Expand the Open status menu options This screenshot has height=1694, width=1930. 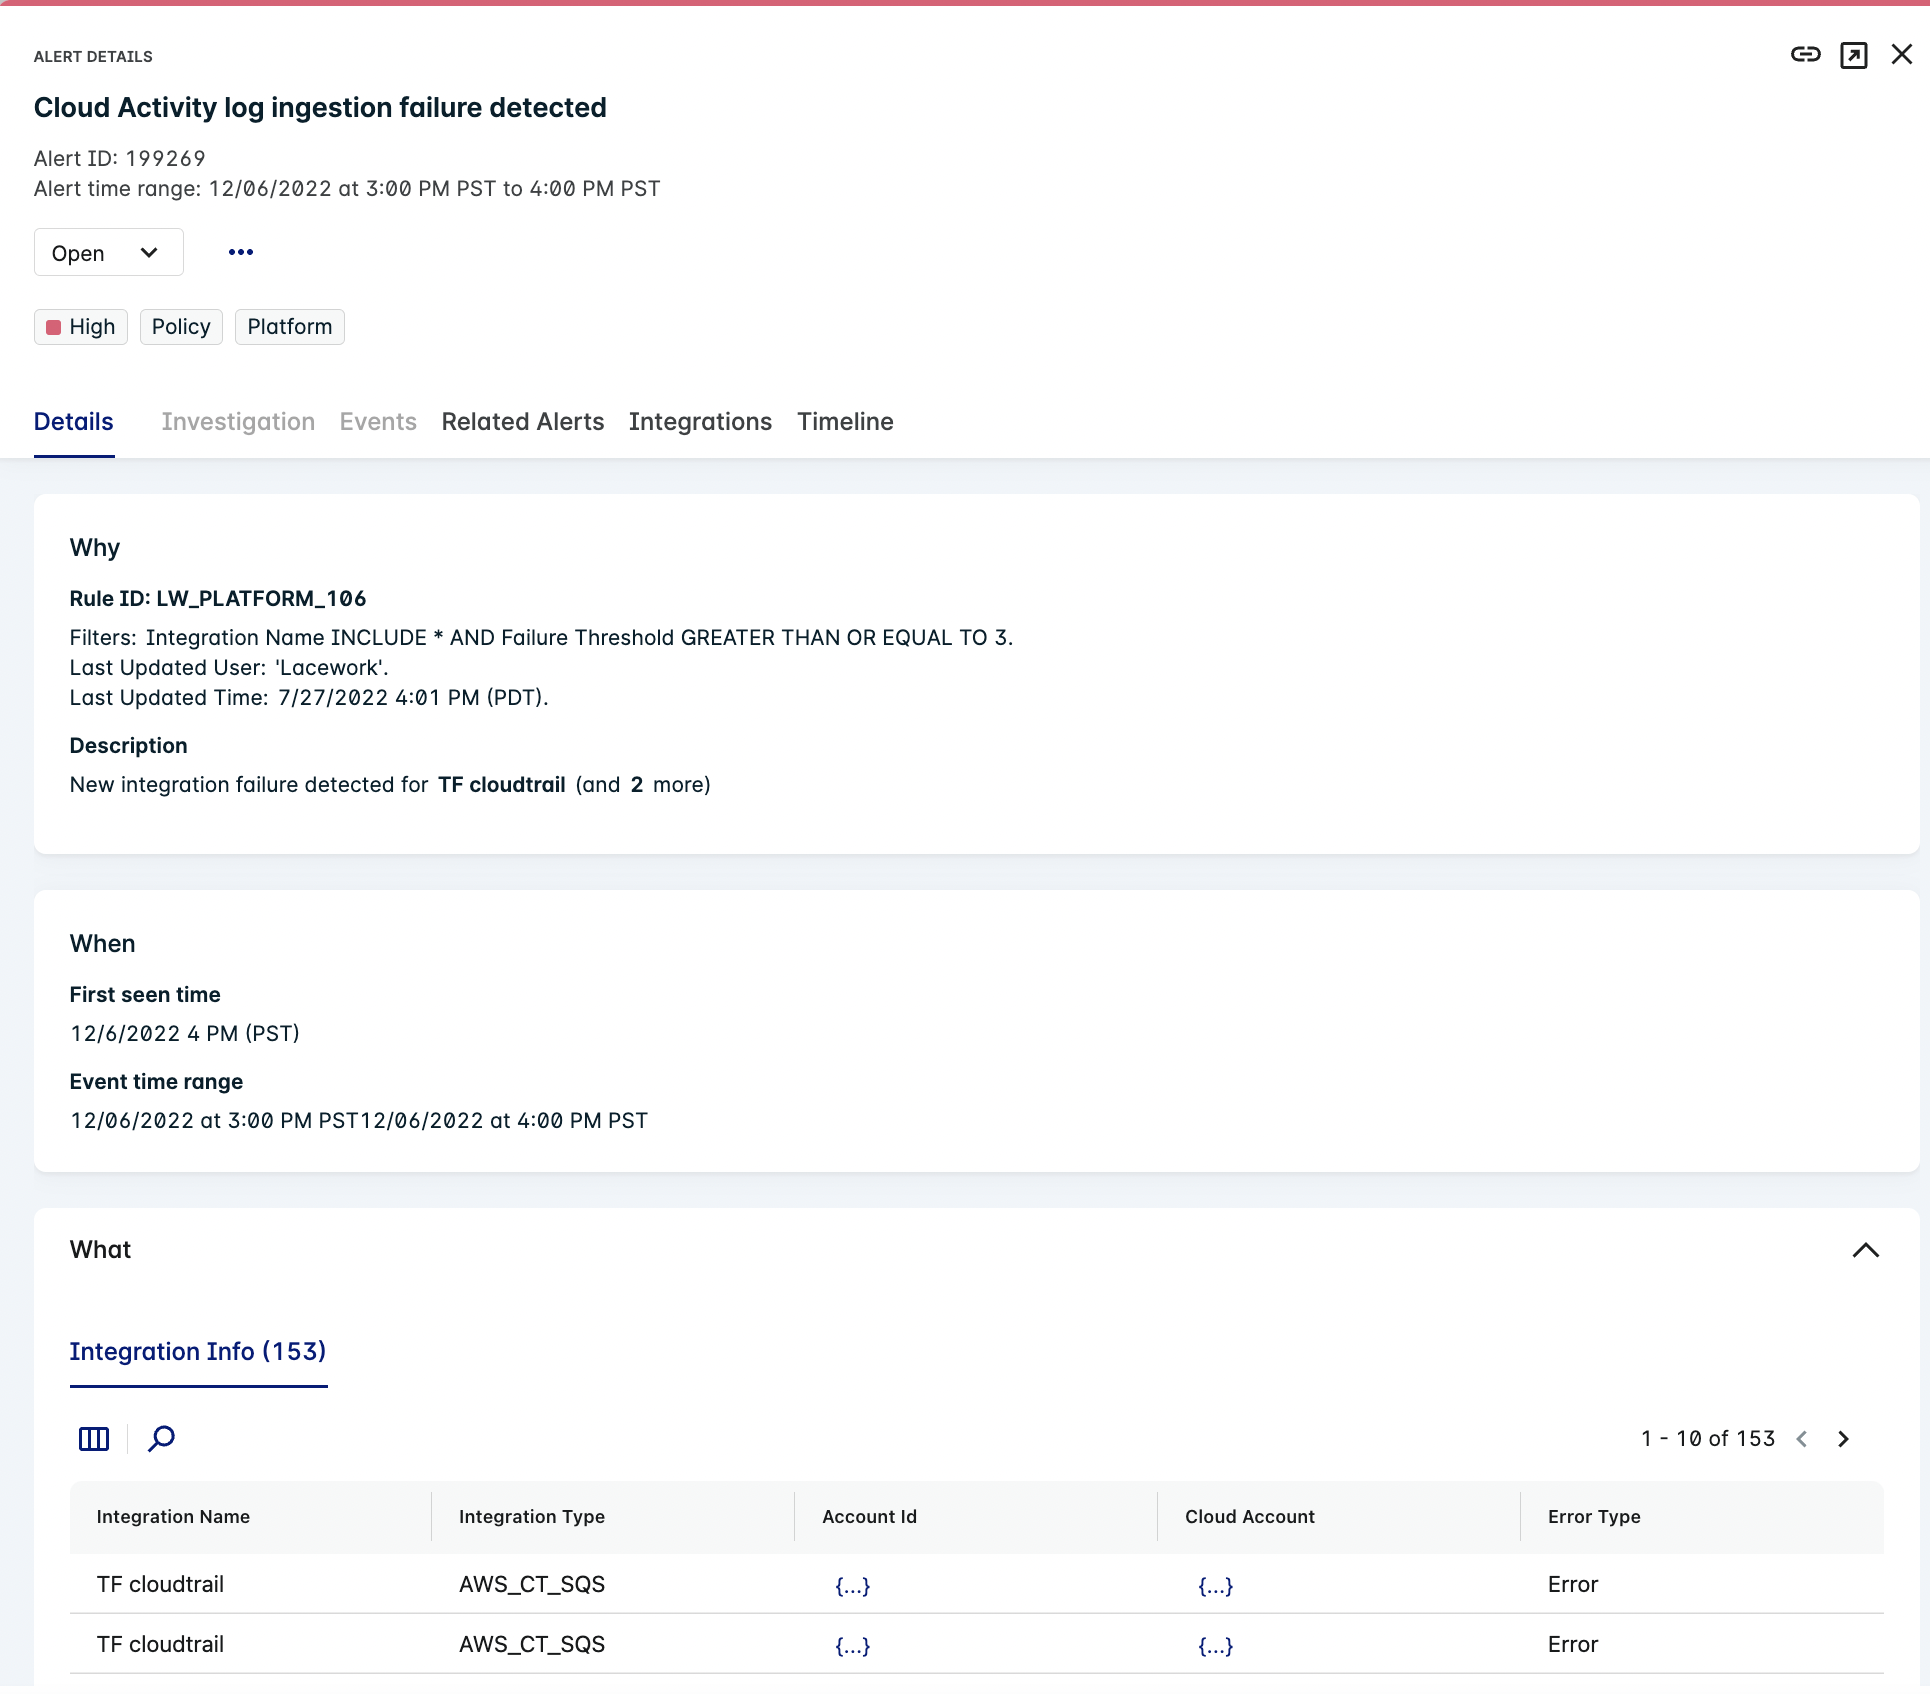tap(148, 252)
